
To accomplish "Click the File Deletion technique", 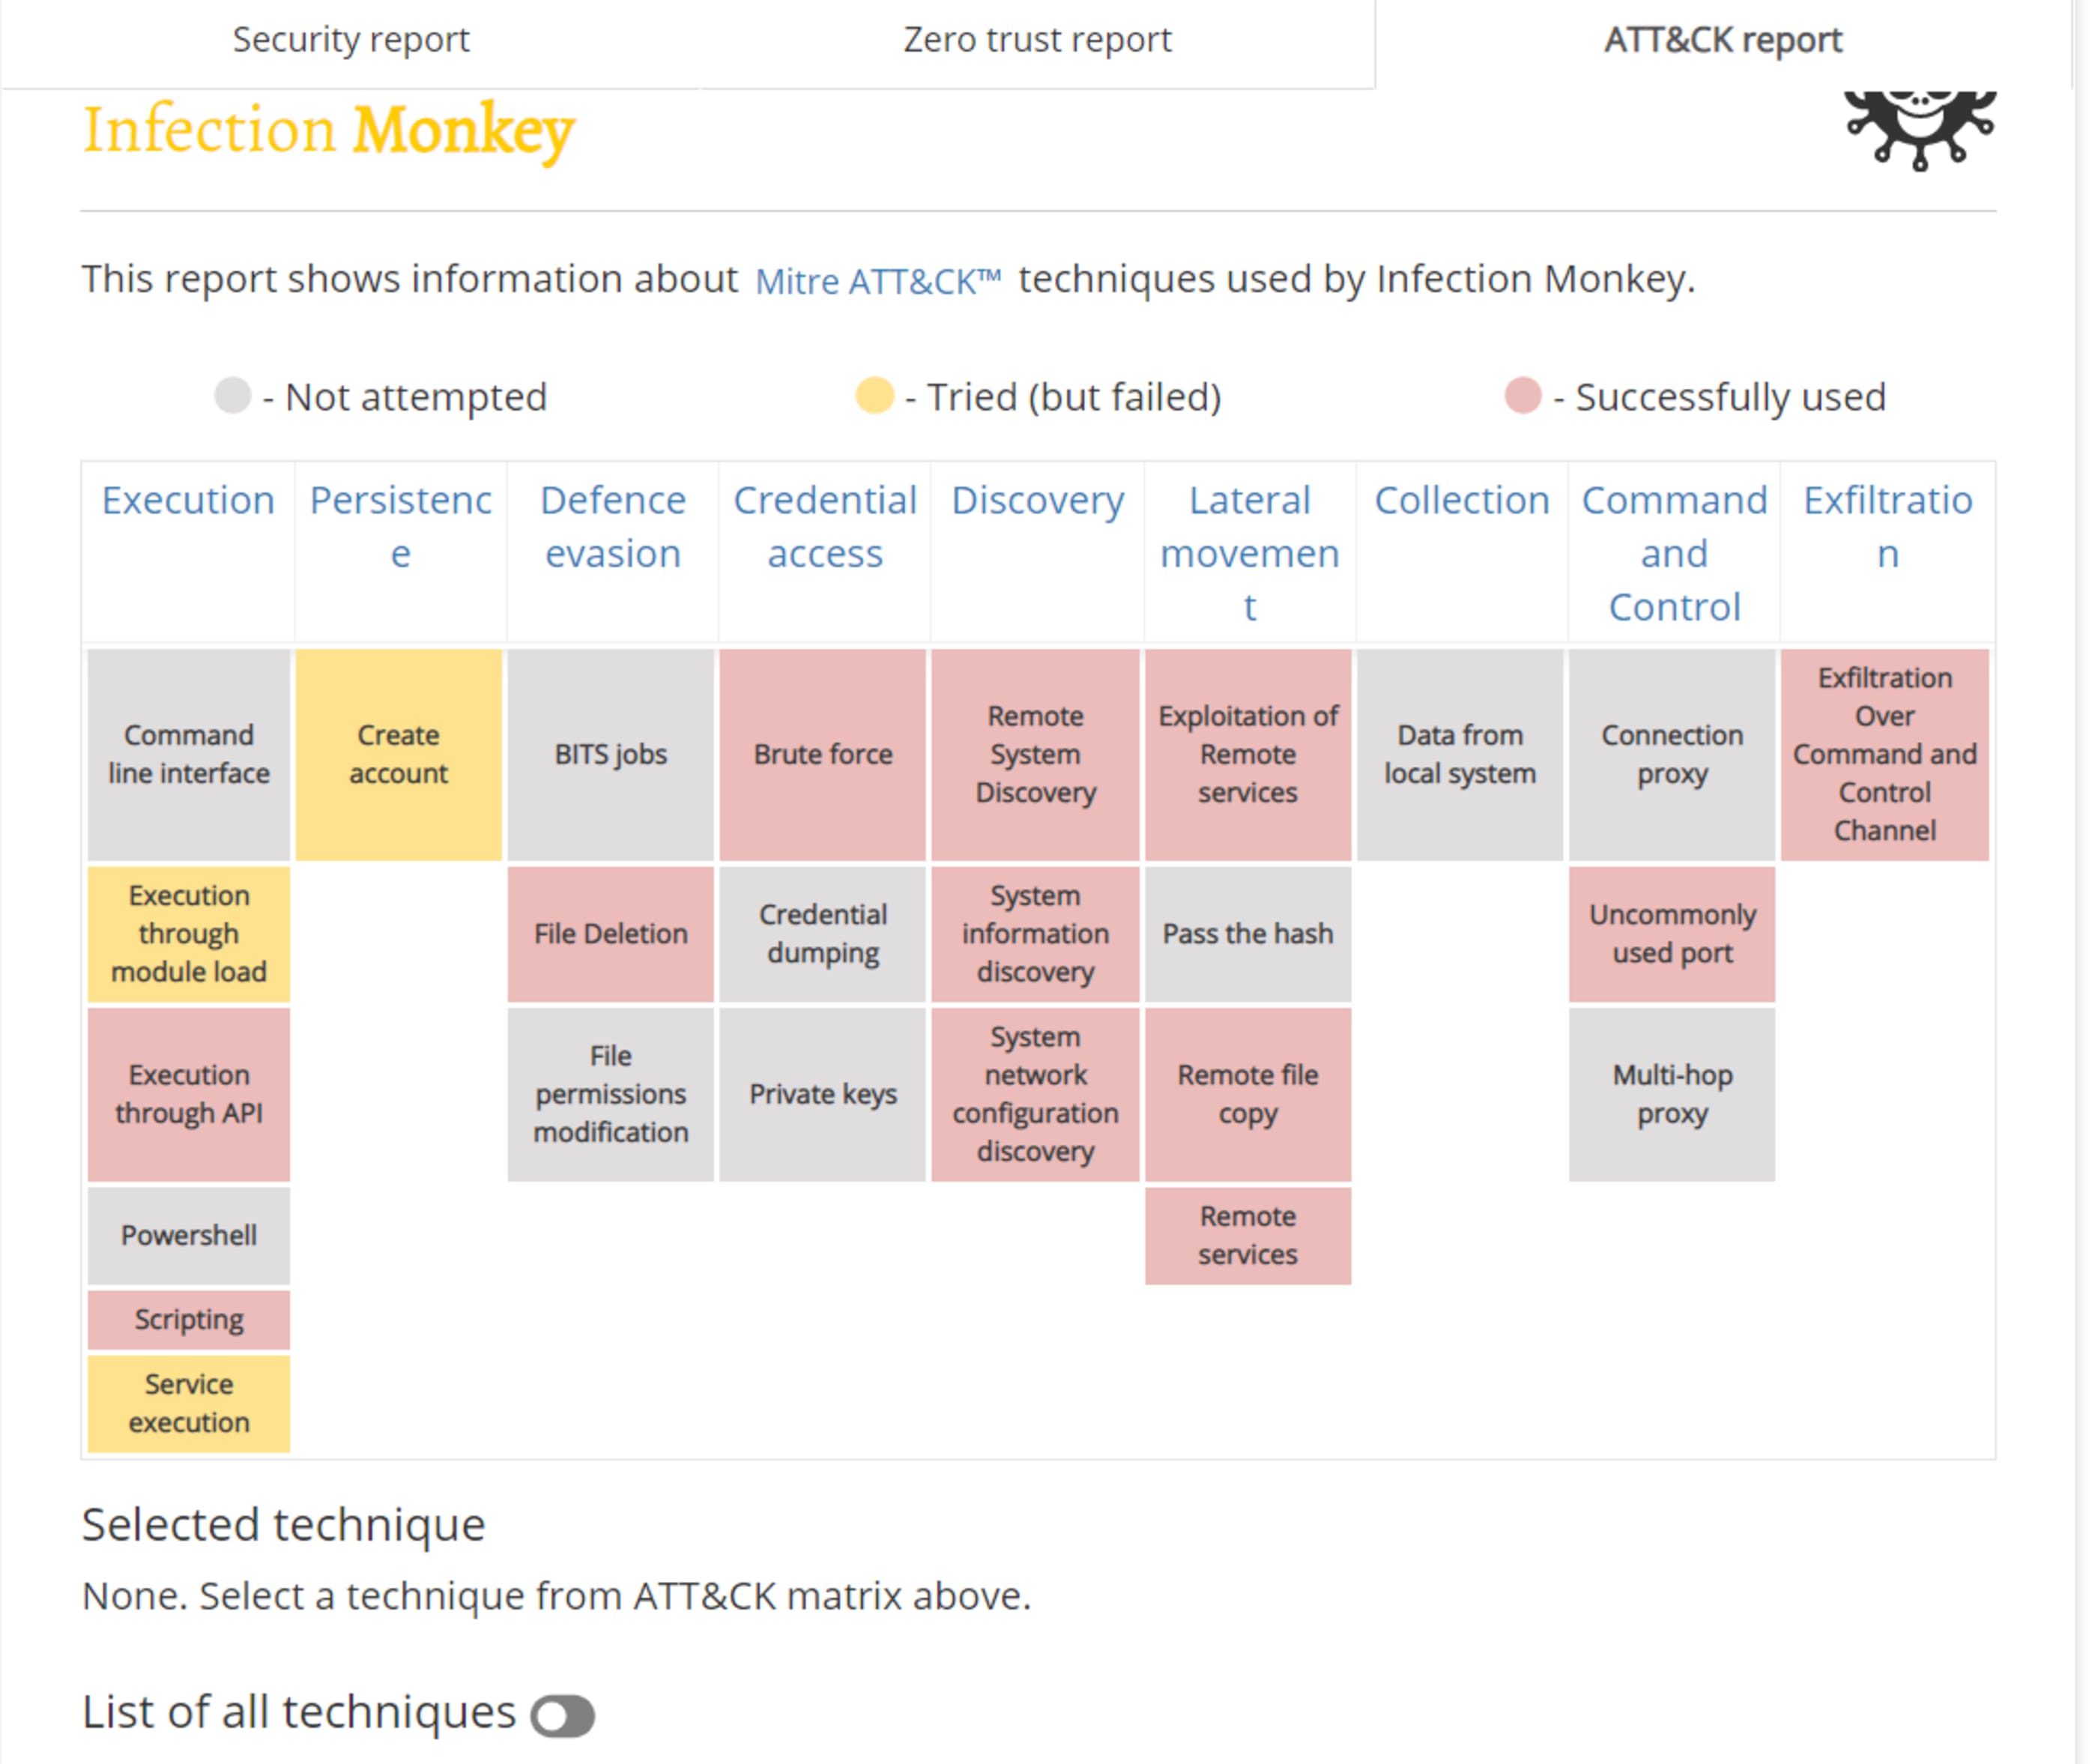I will [x=610, y=934].
